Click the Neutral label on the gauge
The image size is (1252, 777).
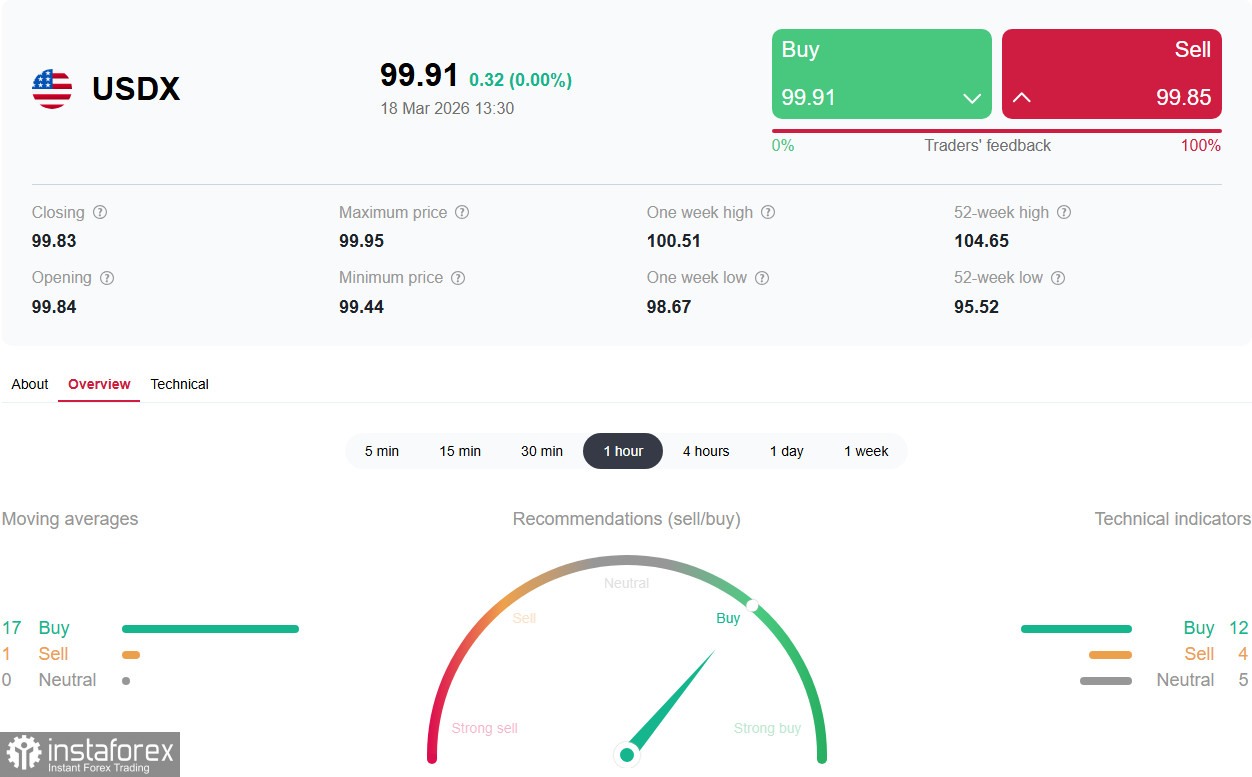627,583
